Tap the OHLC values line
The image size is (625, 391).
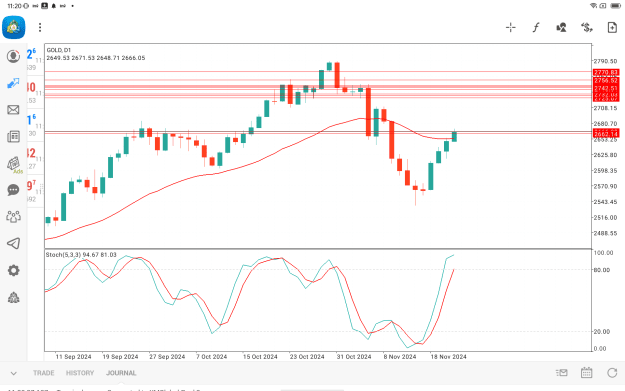(x=96, y=58)
